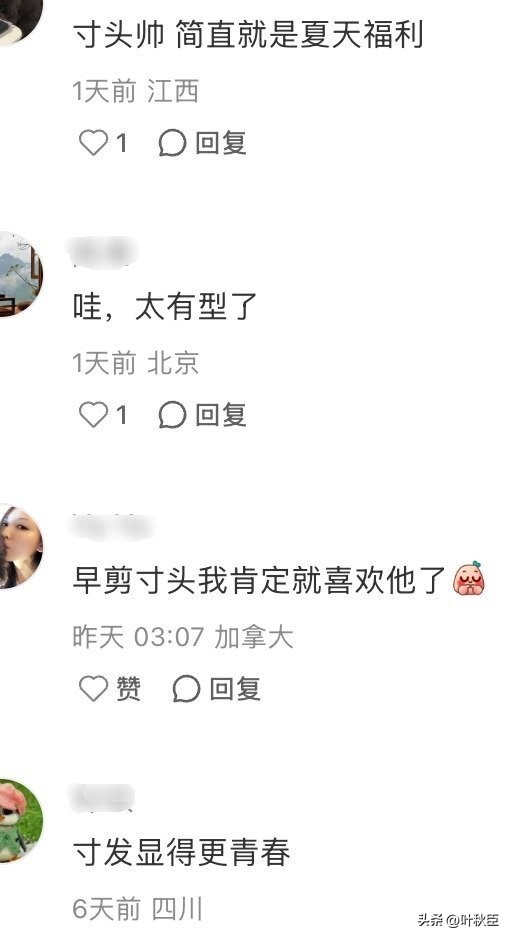Tap the heart on the Beijing comment

point(93,415)
